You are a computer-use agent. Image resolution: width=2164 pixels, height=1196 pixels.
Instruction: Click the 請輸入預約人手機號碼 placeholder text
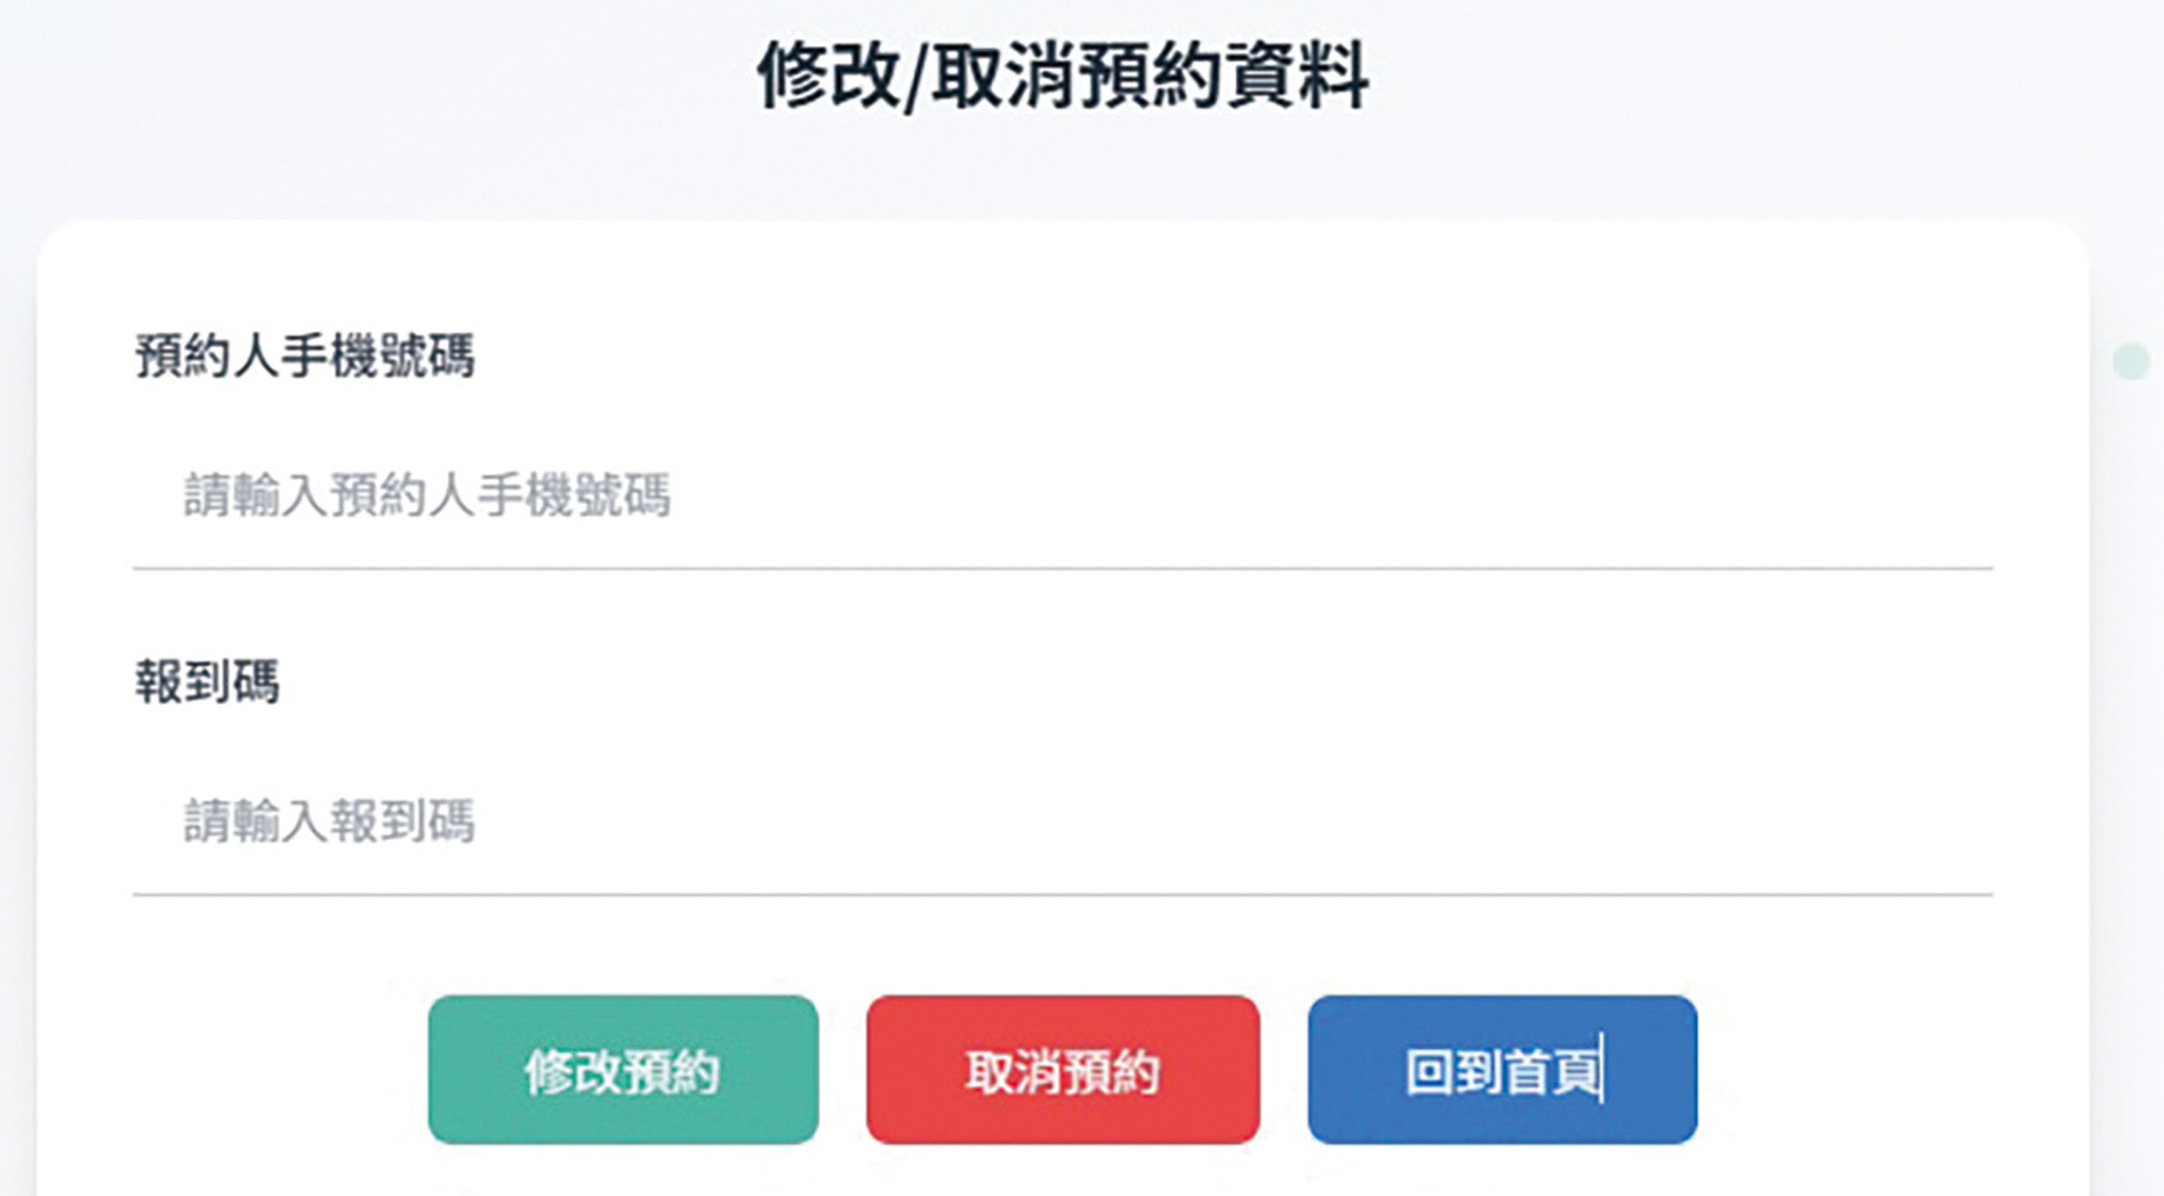pos(427,496)
